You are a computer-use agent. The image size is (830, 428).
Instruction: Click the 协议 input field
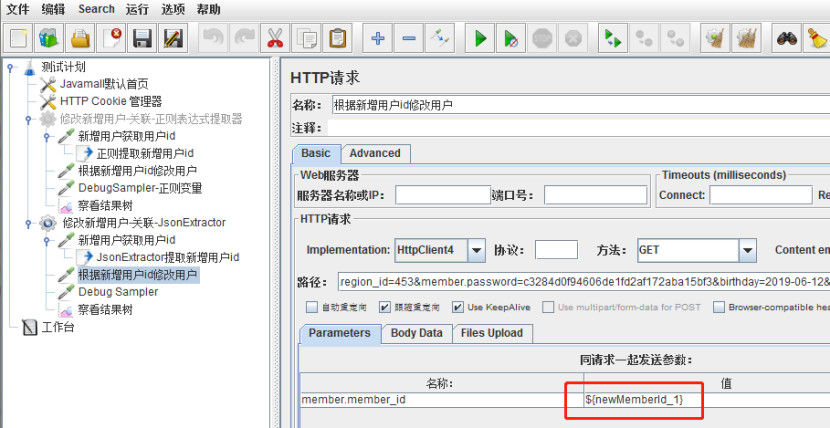[556, 250]
